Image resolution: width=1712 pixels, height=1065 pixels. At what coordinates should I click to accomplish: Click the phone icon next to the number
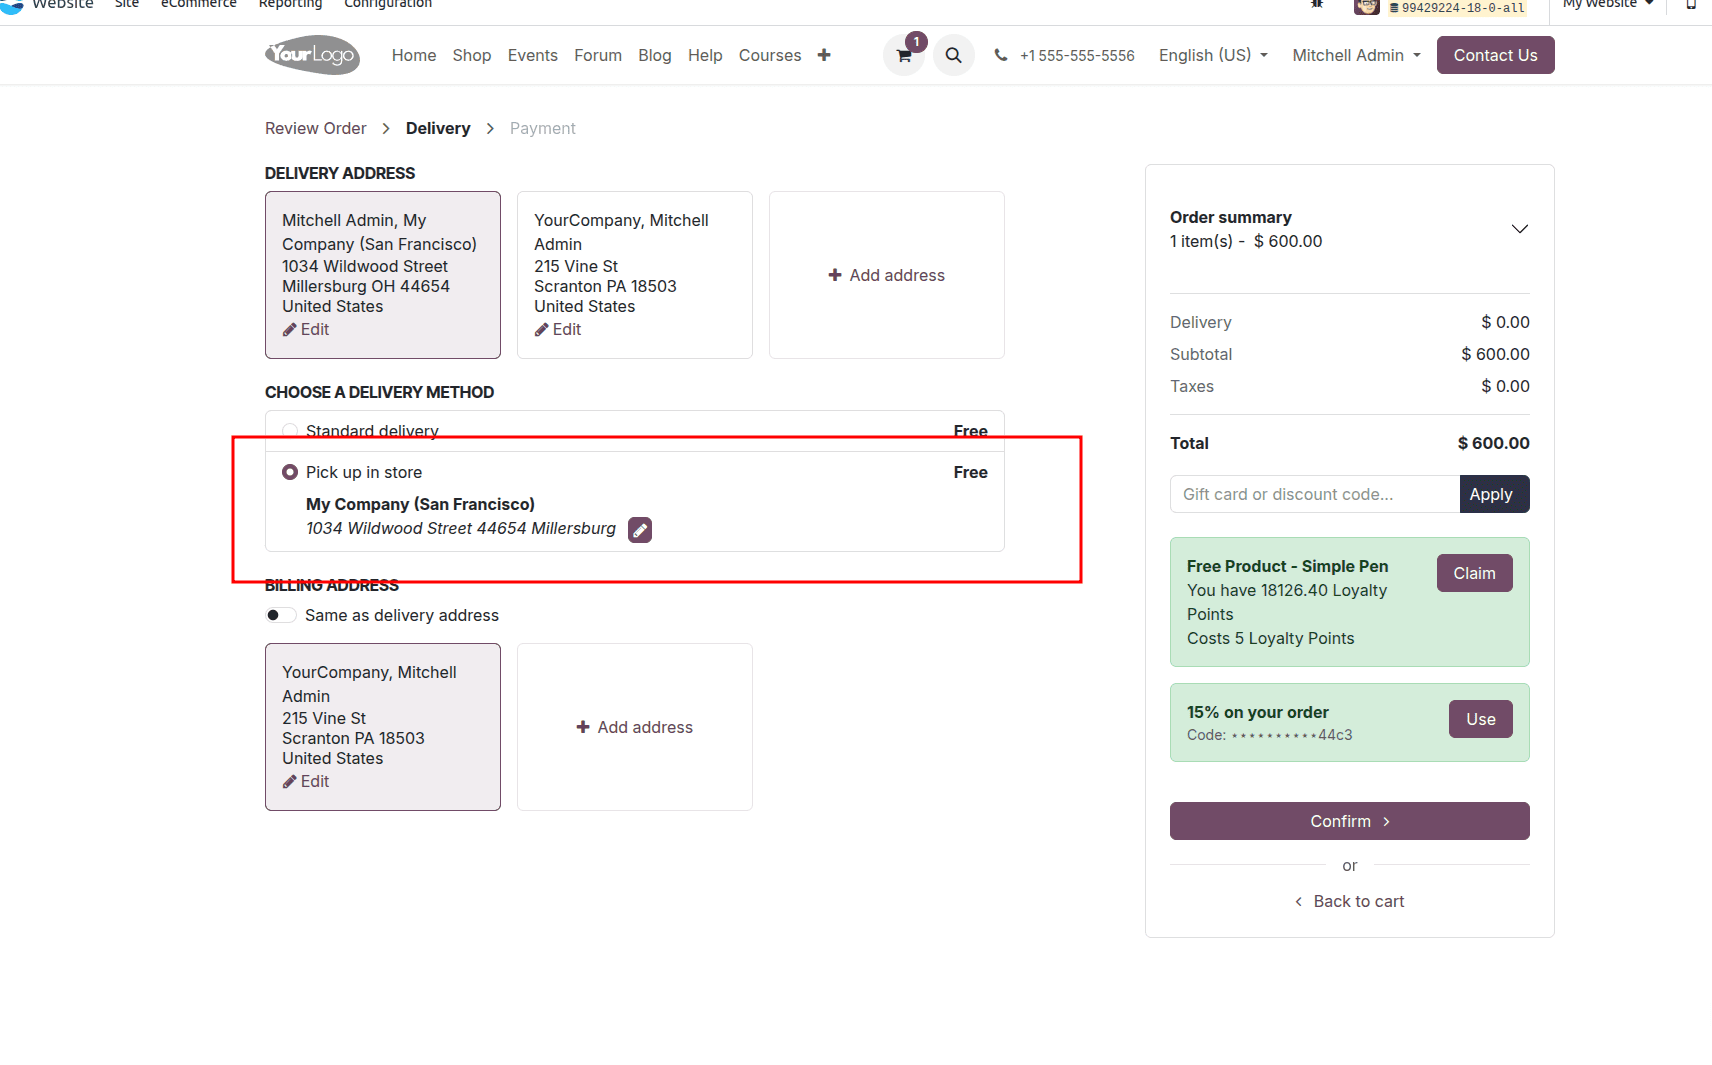1001,55
